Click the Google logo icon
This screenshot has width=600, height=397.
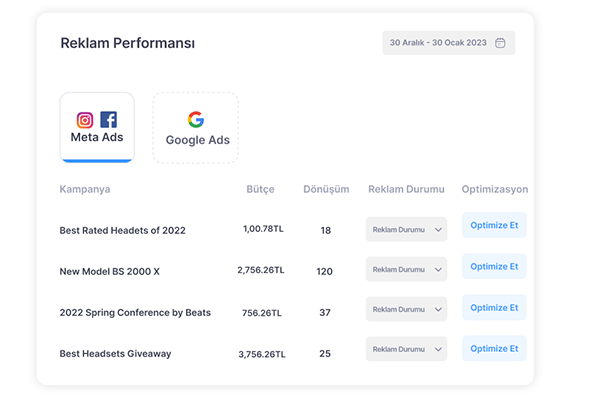196,119
